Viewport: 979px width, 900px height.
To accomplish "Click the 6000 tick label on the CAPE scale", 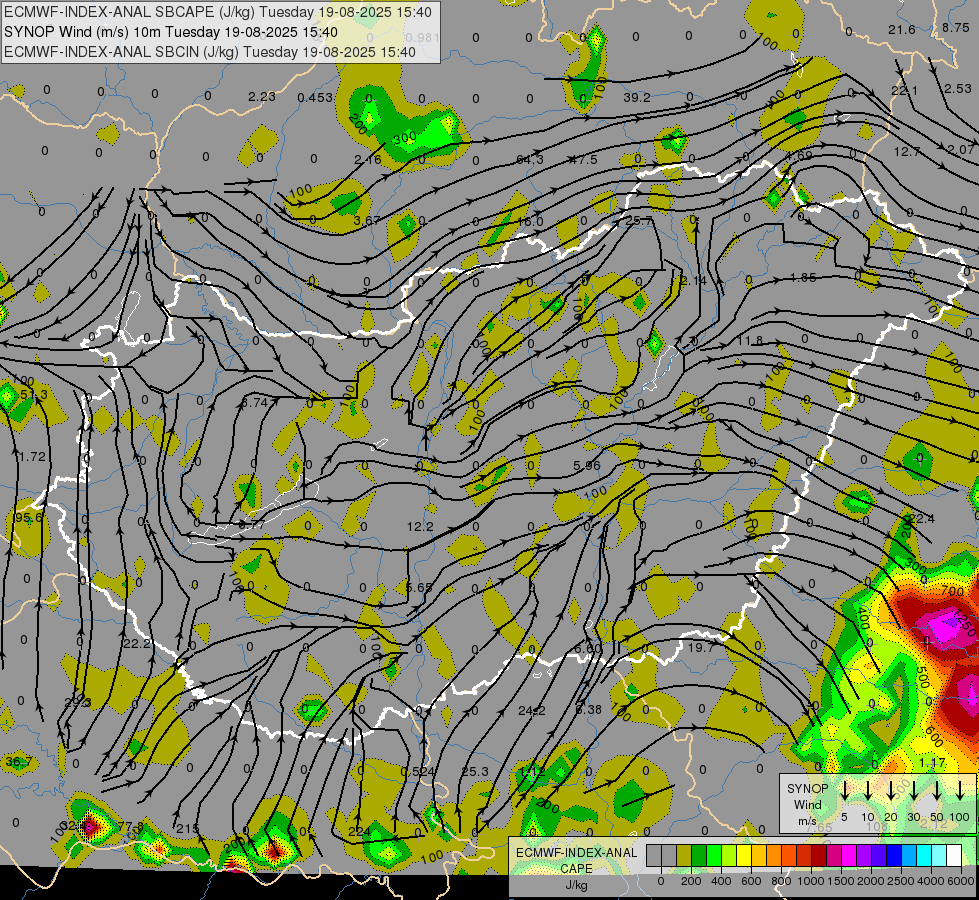I will (961, 881).
